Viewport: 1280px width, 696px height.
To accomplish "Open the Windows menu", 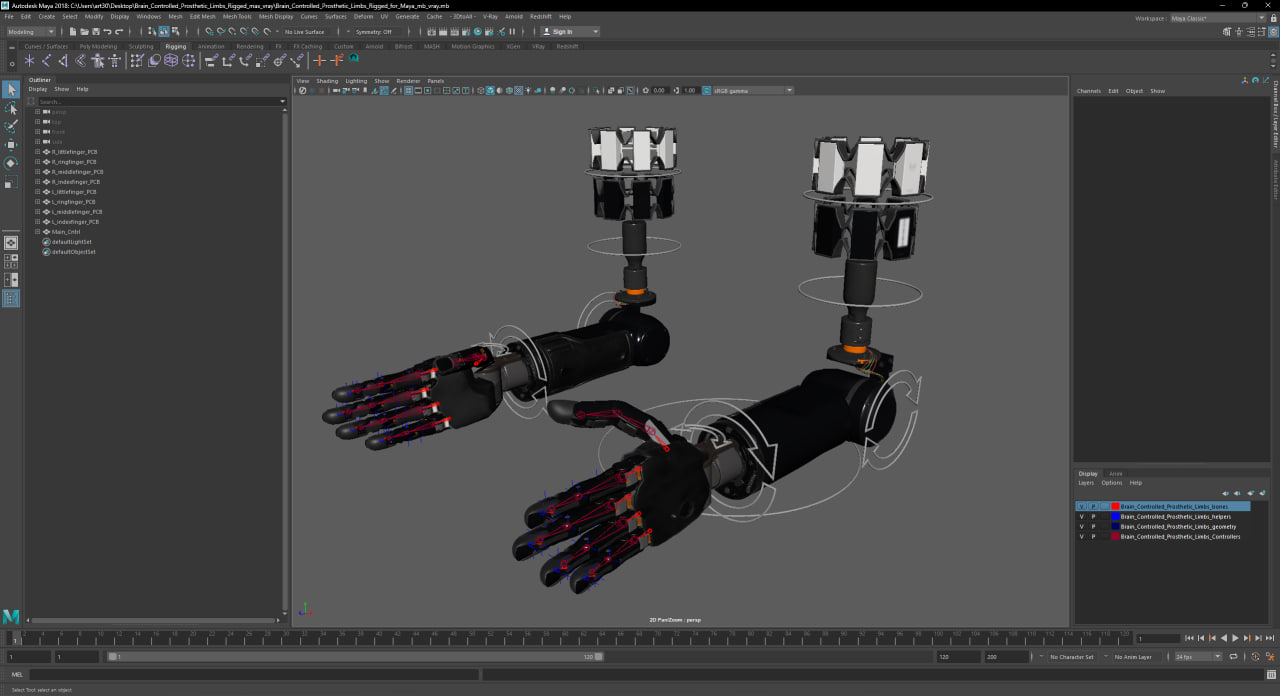I will 148,17.
